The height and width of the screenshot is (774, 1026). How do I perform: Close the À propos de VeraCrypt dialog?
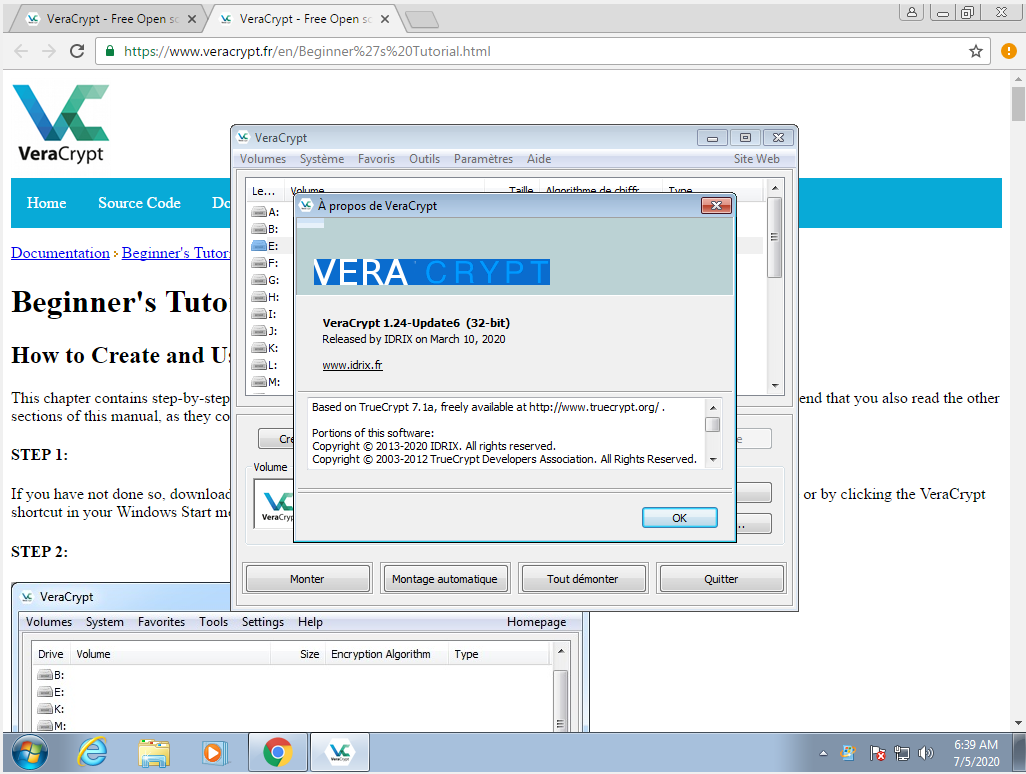pos(716,205)
